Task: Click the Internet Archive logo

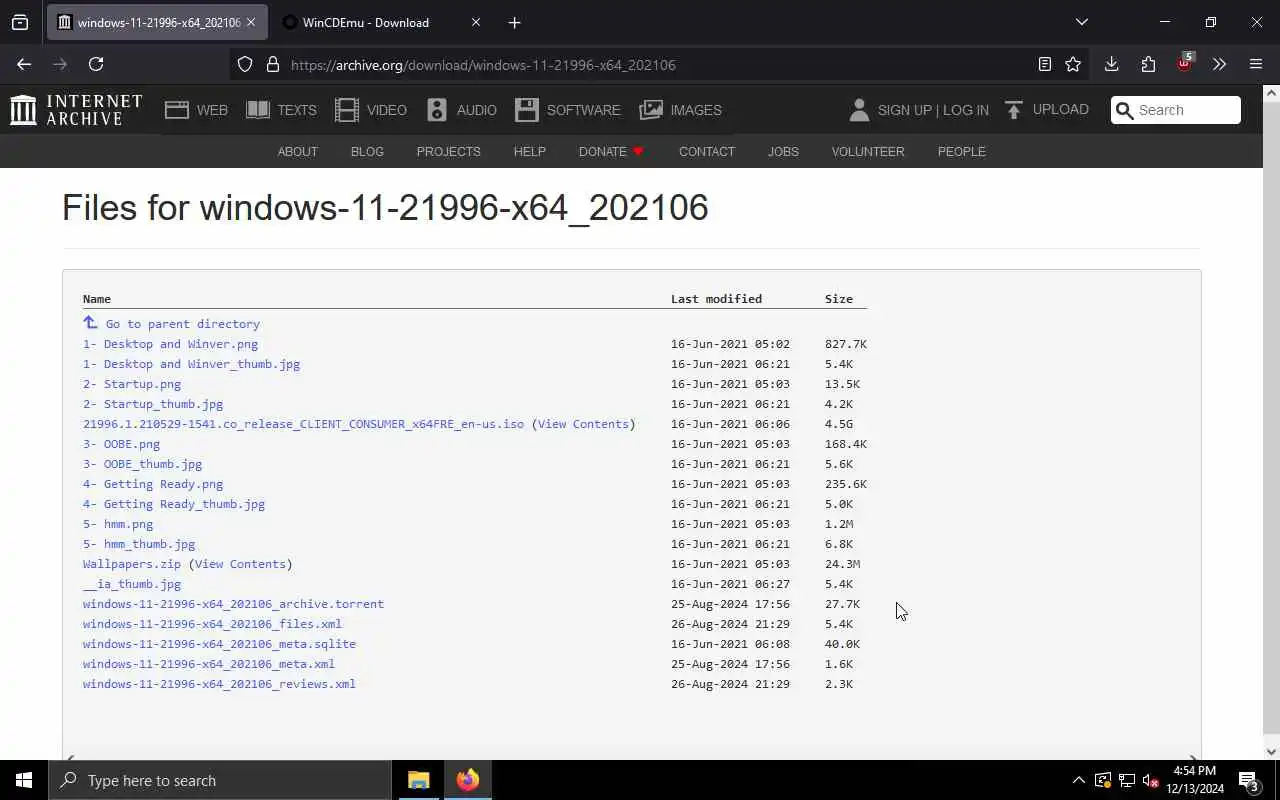Action: click(76, 110)
